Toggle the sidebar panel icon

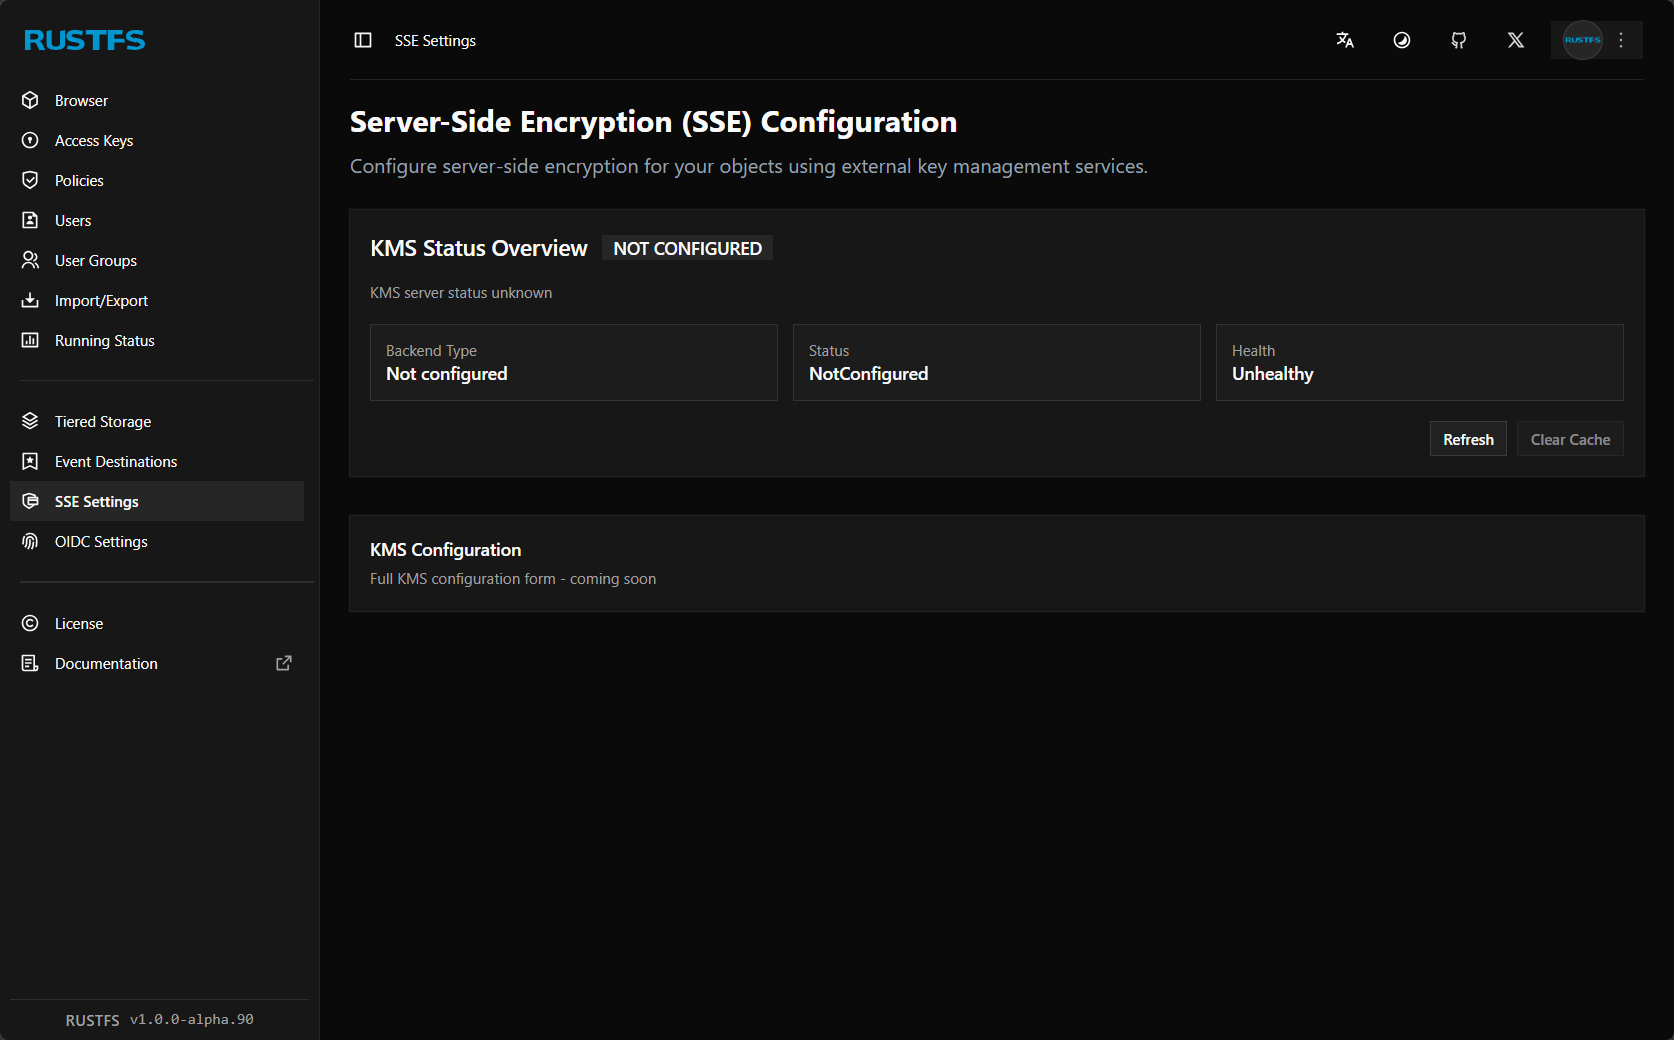(x=363, y=40)
